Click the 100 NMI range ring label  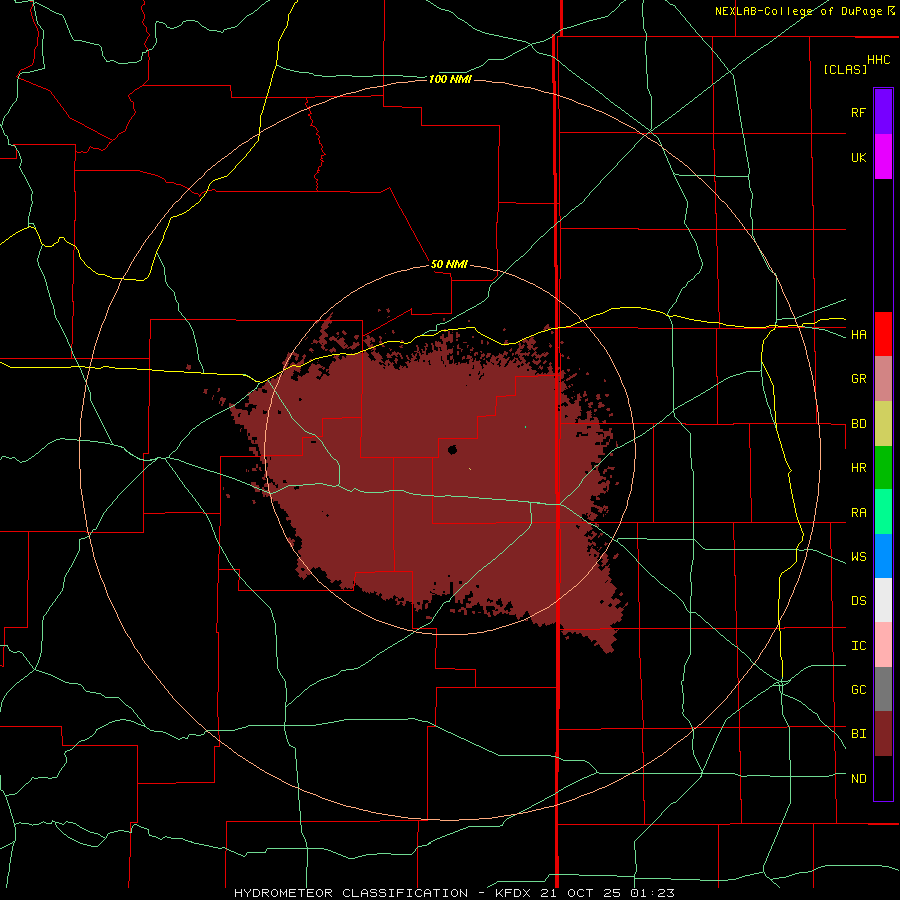tap(450, 79)
